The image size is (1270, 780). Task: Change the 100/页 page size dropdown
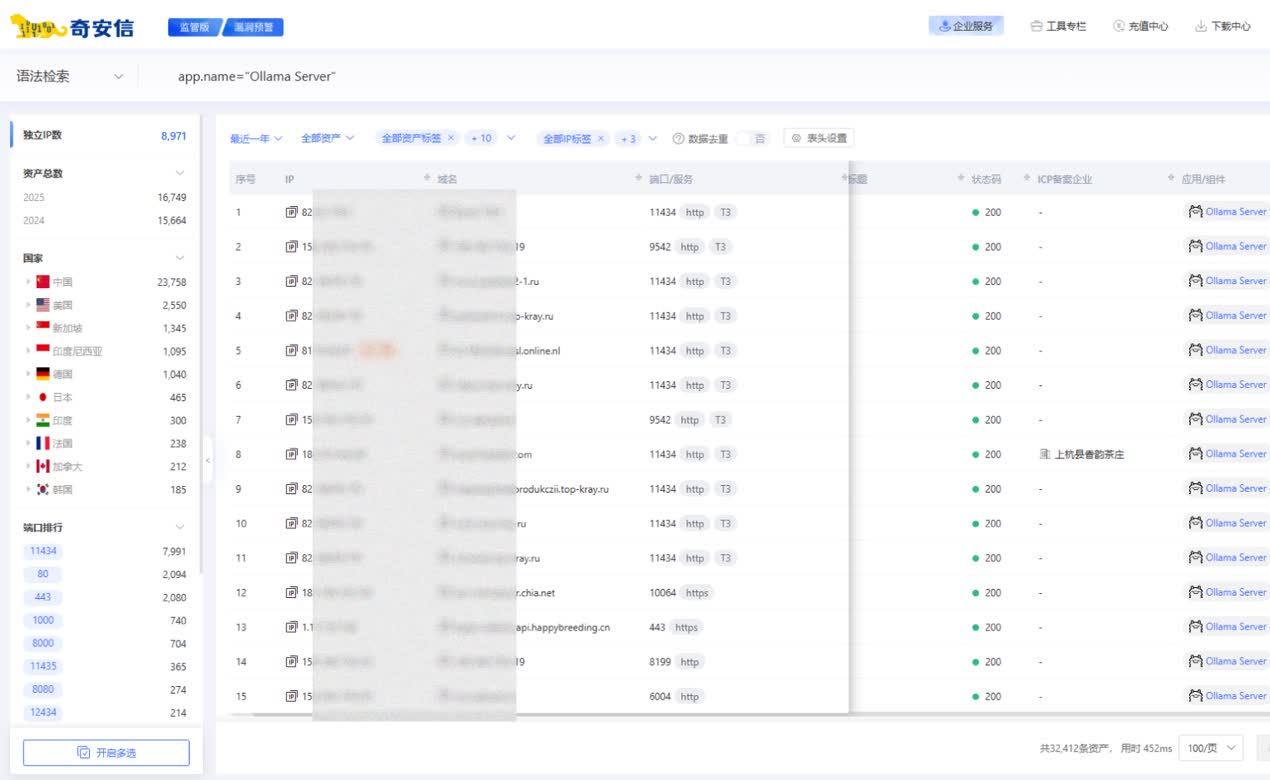click(x=1210, y=748)
